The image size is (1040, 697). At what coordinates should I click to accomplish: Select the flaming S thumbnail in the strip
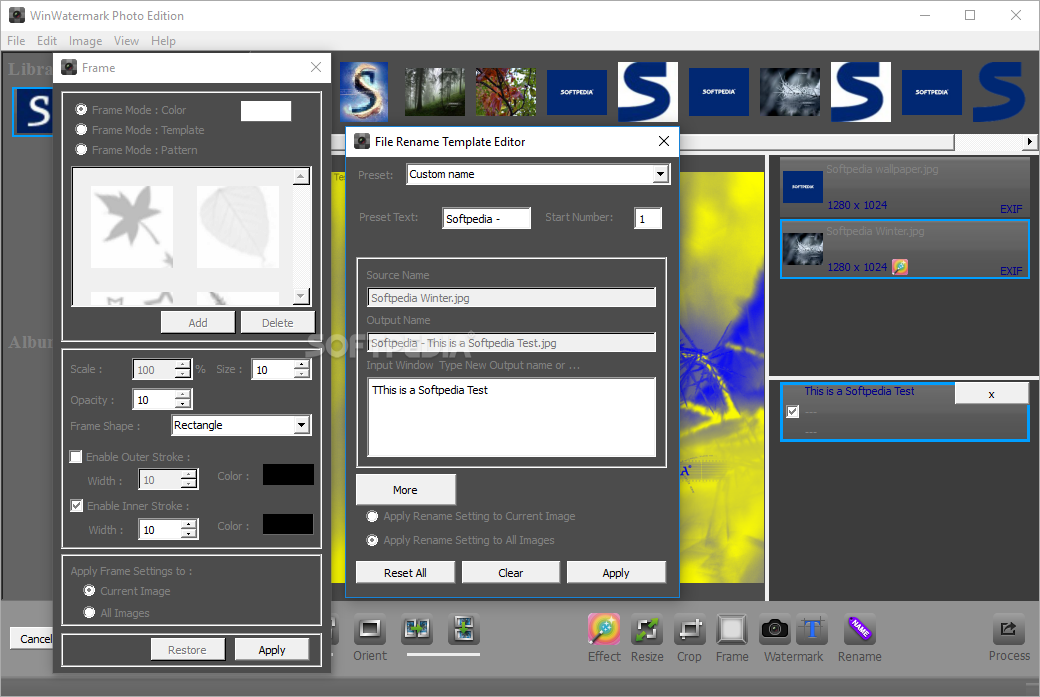363,92
